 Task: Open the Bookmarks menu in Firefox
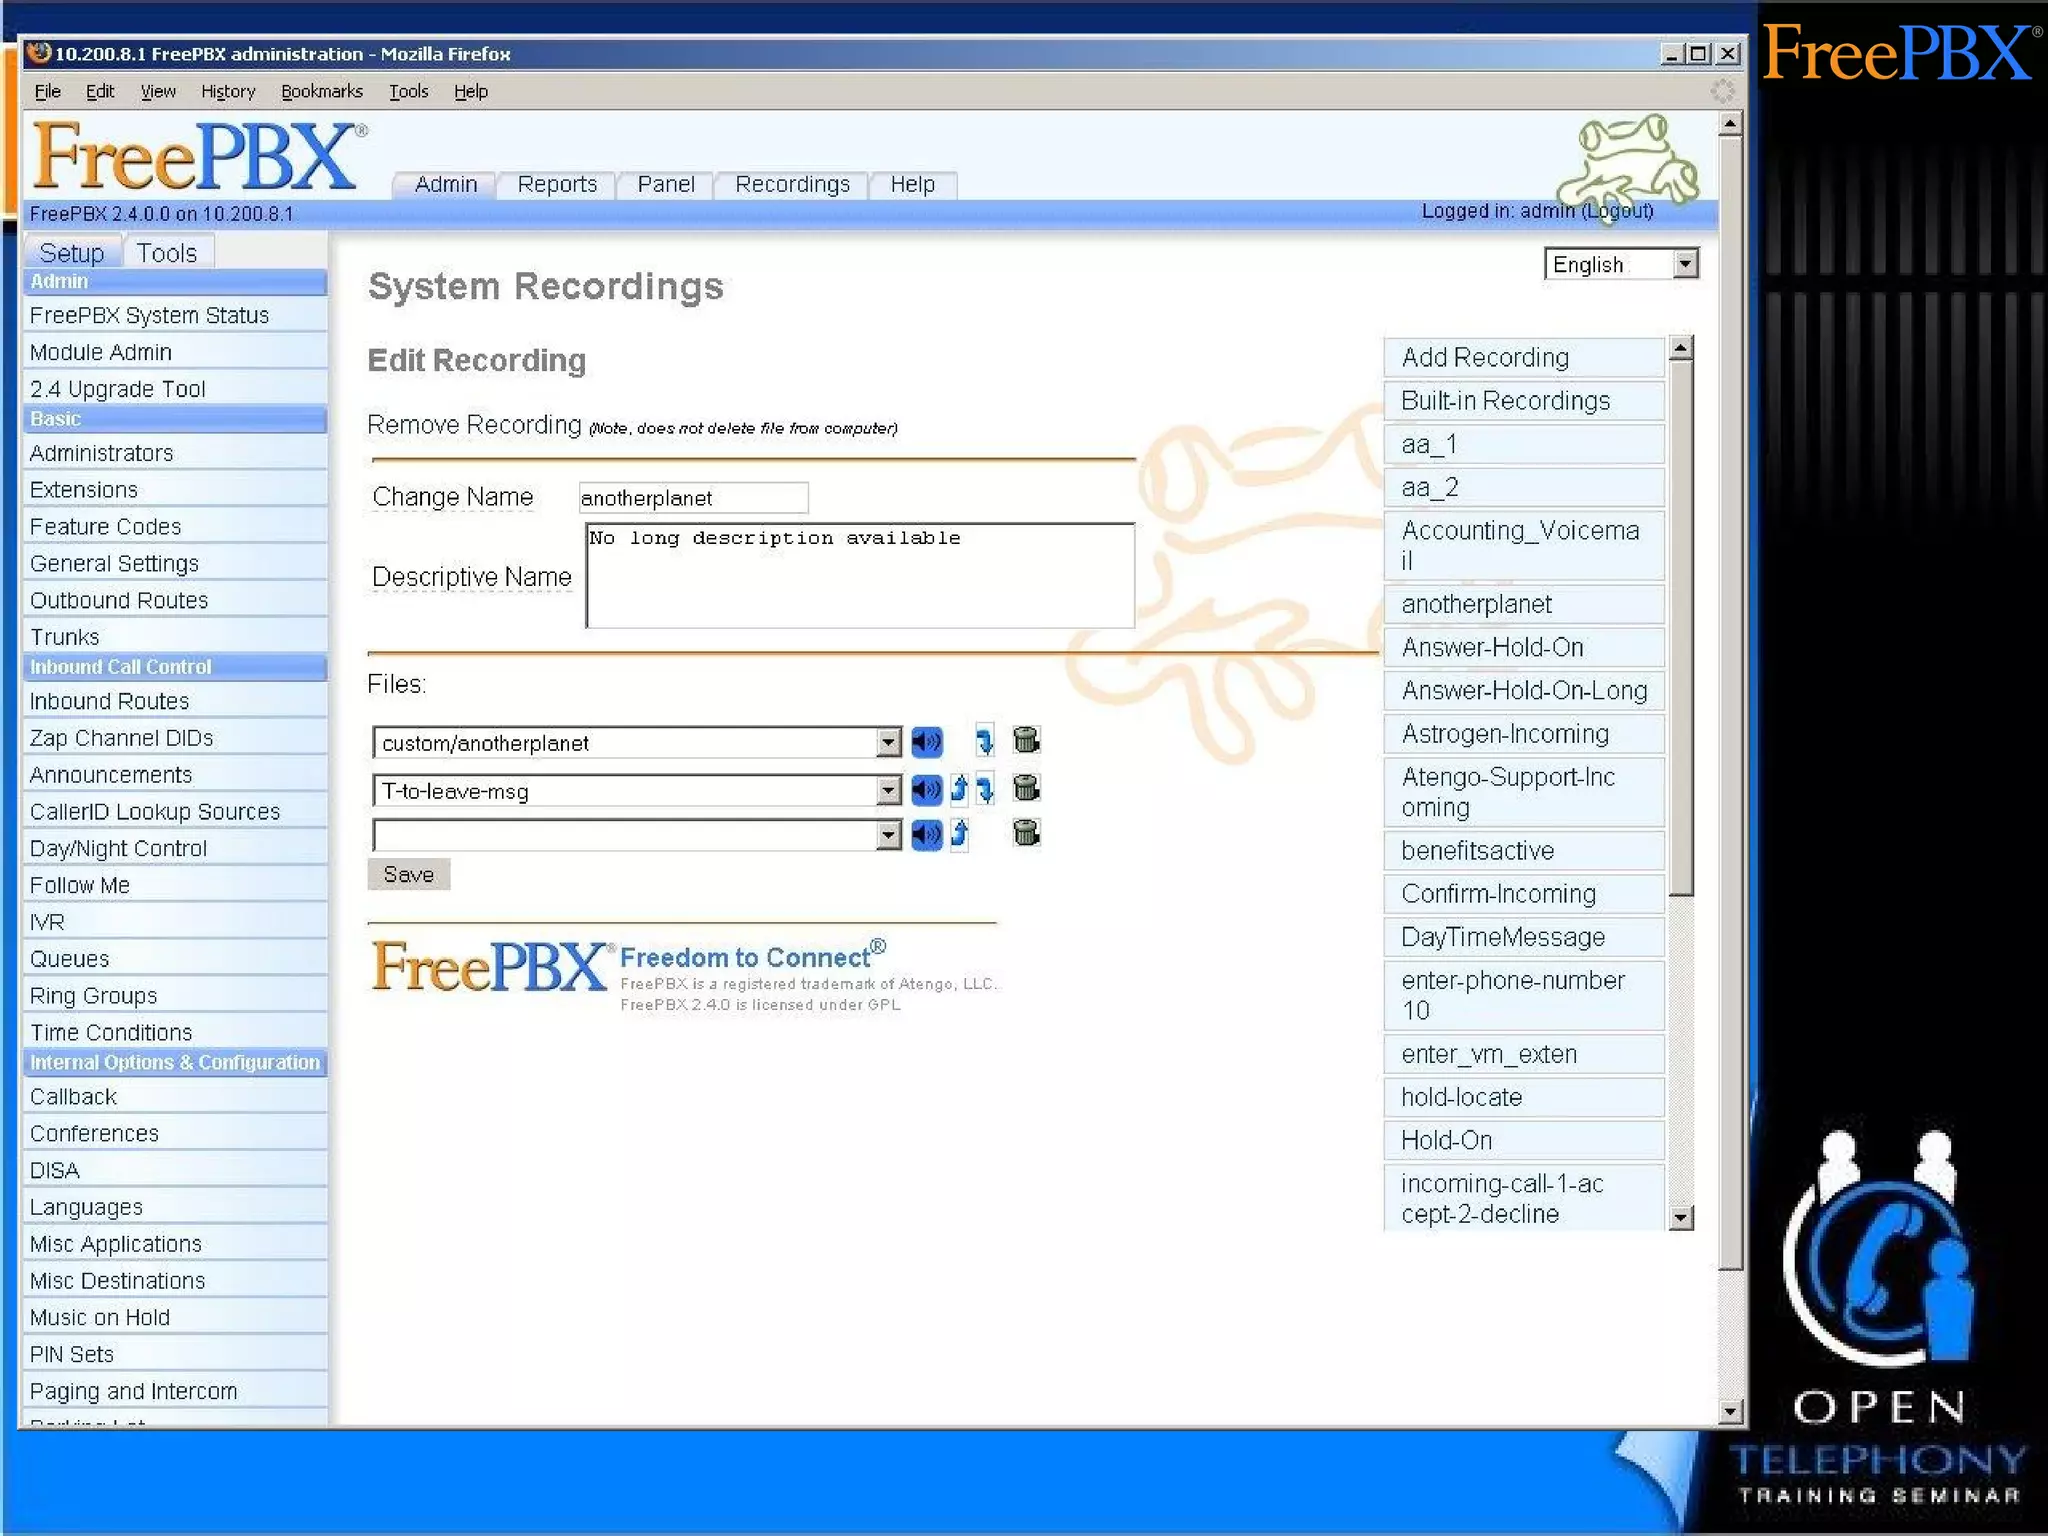[x=321, y=92]
